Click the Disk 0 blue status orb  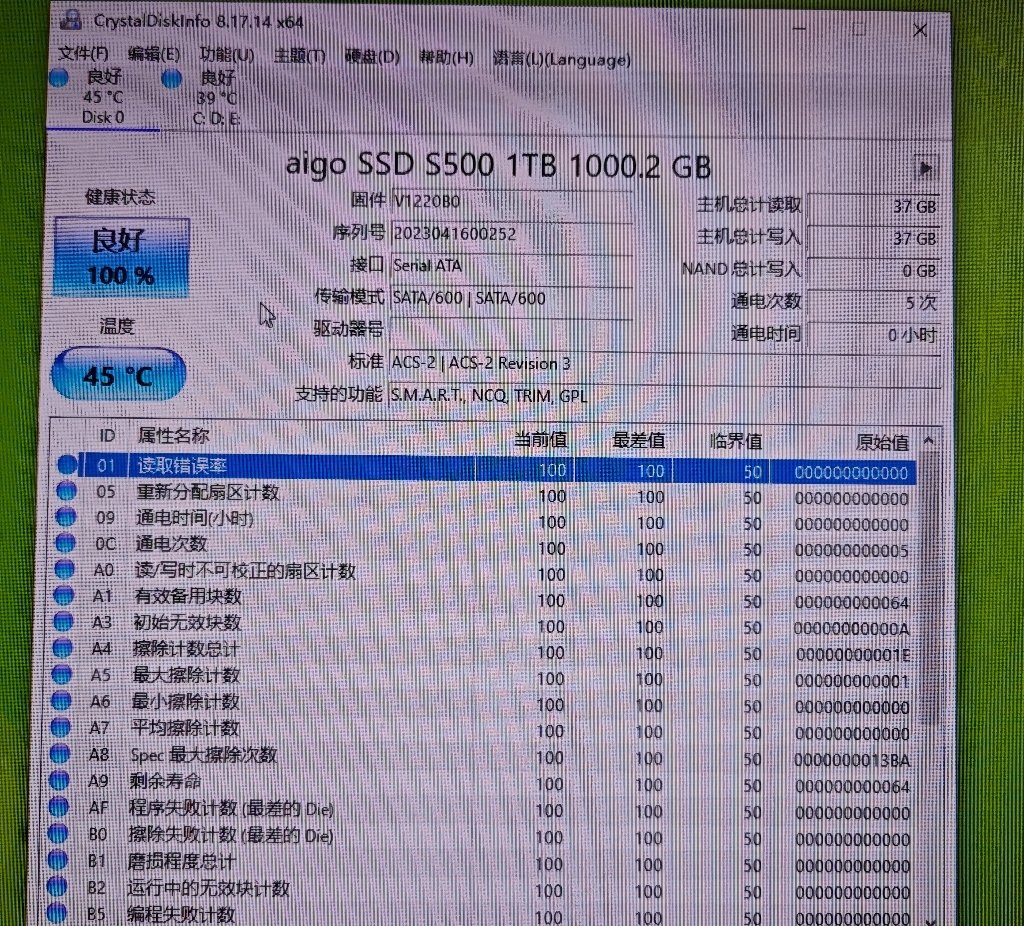coord(59,78)
